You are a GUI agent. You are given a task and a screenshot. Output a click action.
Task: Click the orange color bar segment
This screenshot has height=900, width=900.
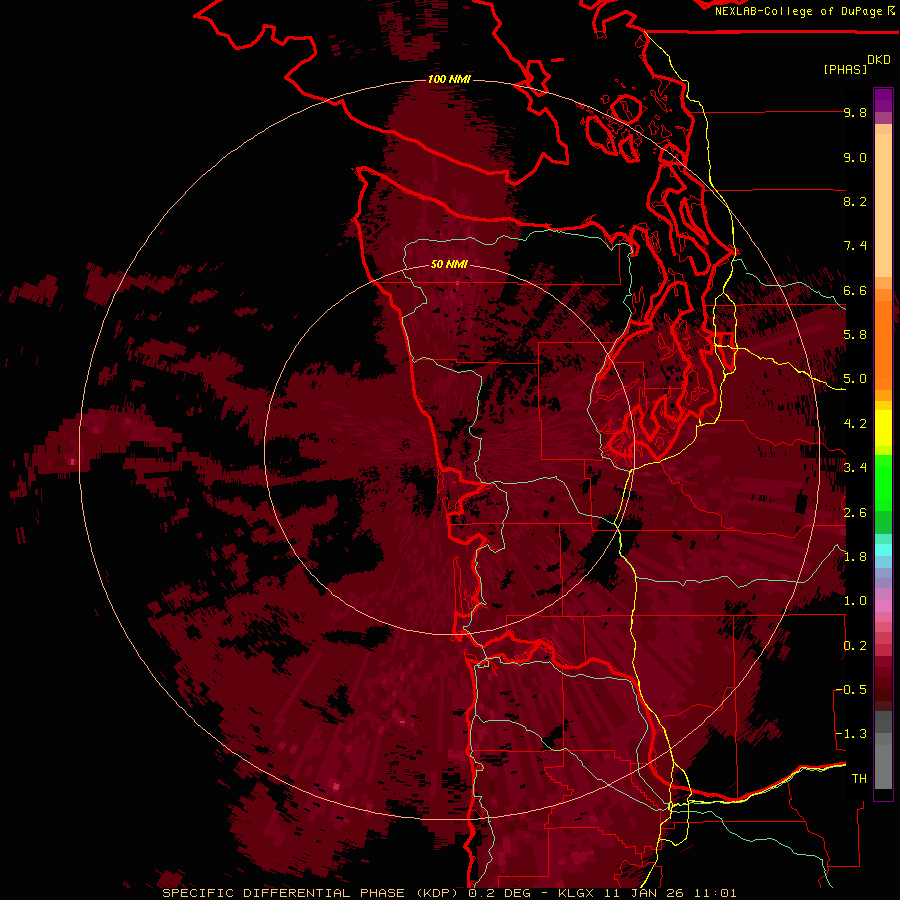(x=883, y=344)
